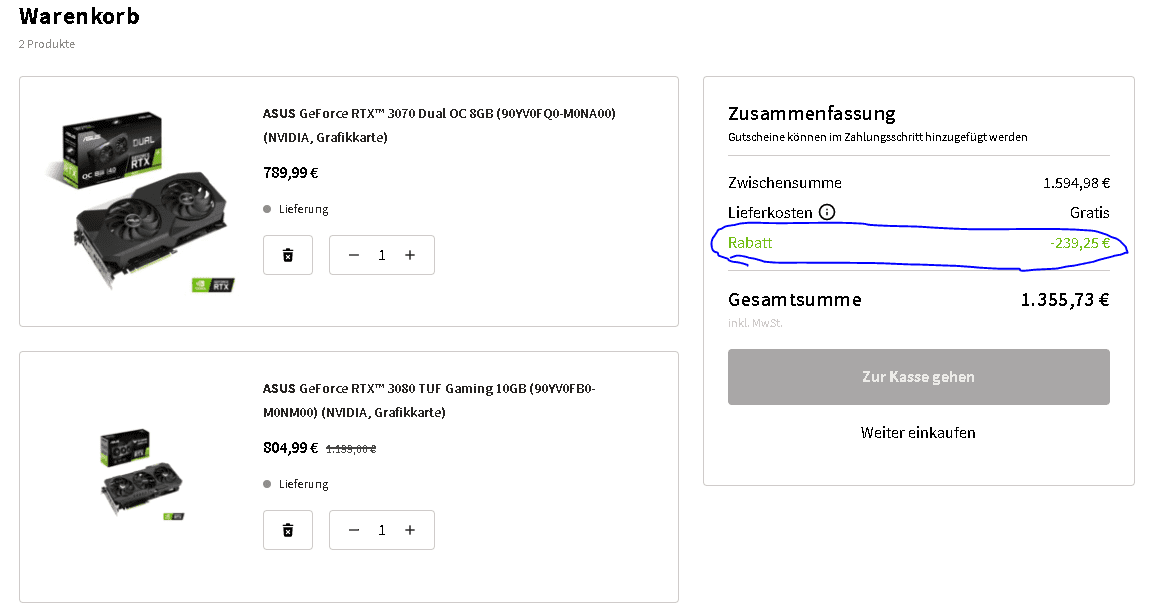1166x604 pixels.
Task: Click the Zur Kasse gehen button
Action: 918,377
